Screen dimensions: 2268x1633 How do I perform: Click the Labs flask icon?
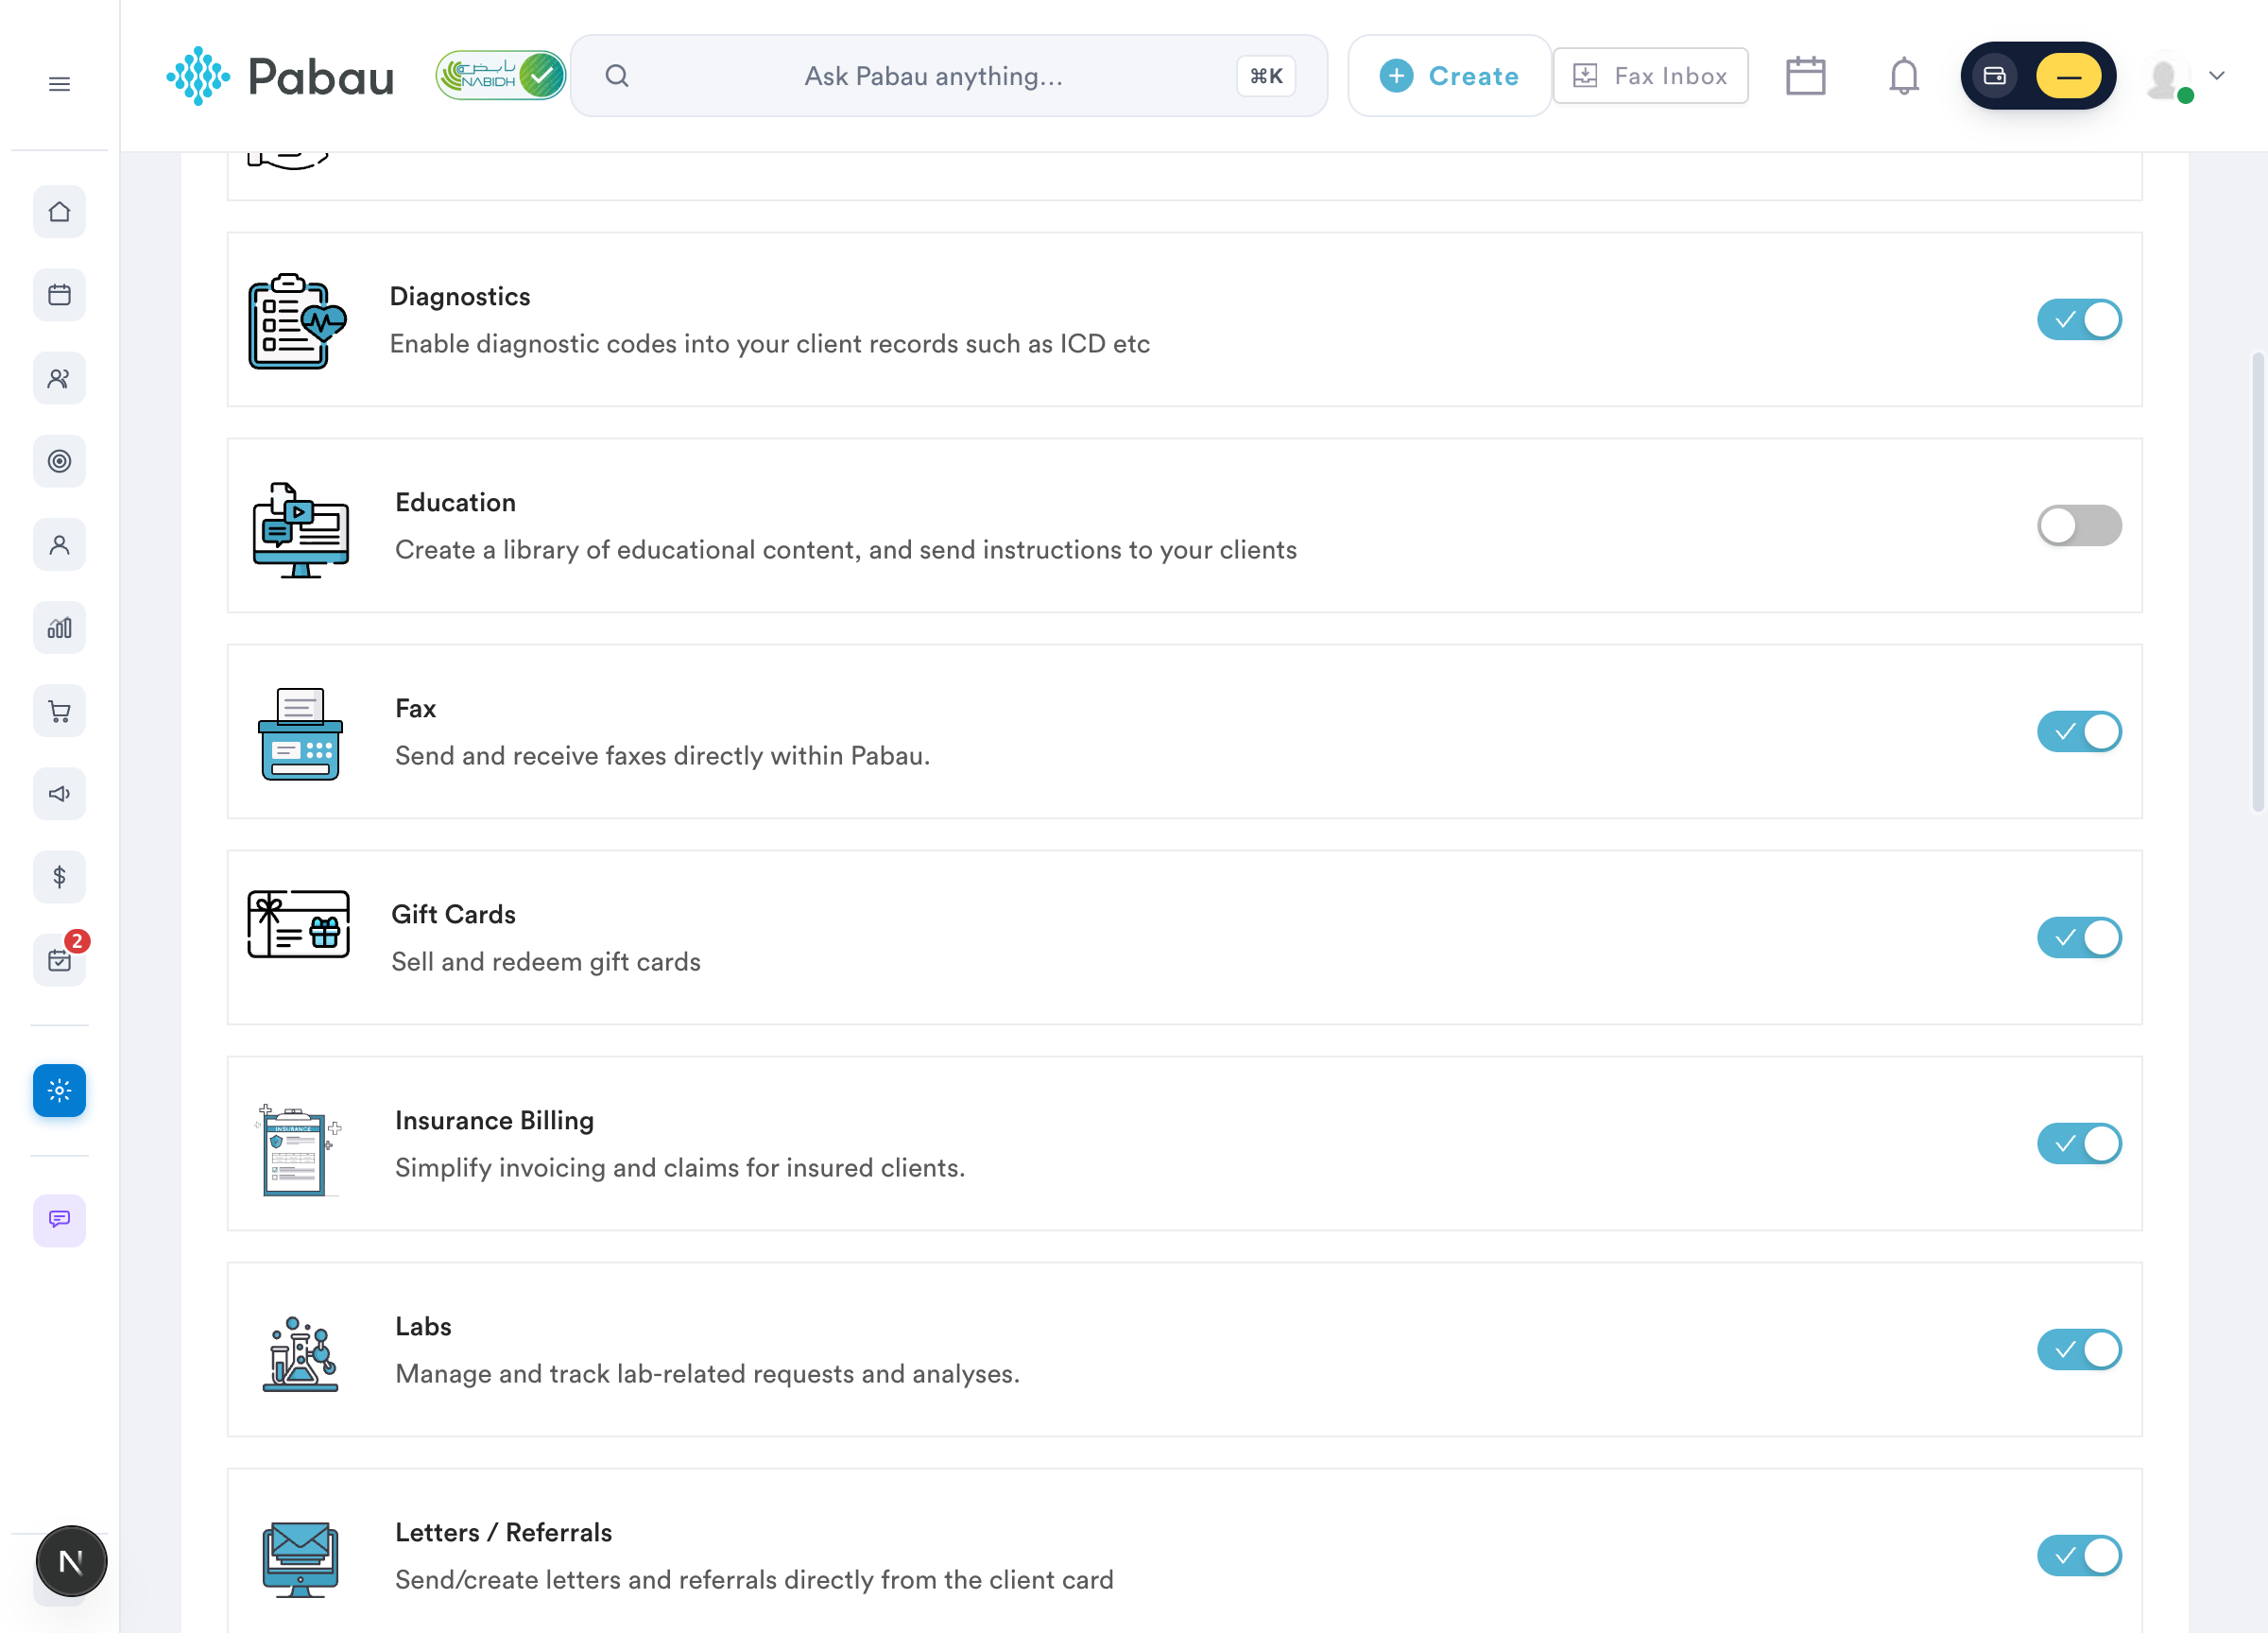[300, 1354]
